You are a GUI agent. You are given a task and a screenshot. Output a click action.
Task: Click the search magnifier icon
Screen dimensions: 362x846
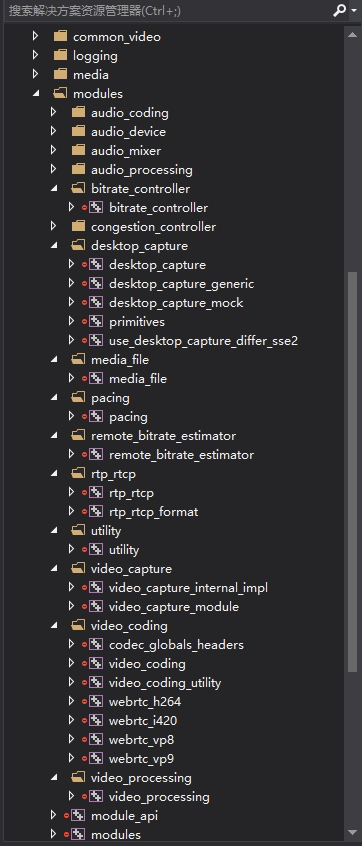pos(339,10)
